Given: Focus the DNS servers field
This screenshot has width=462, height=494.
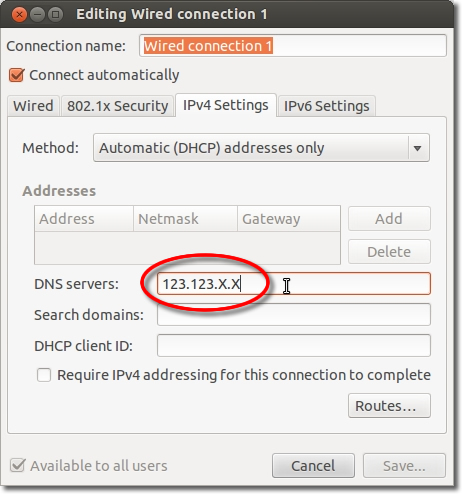Looking at the screenshot, I should click(294, 284).
